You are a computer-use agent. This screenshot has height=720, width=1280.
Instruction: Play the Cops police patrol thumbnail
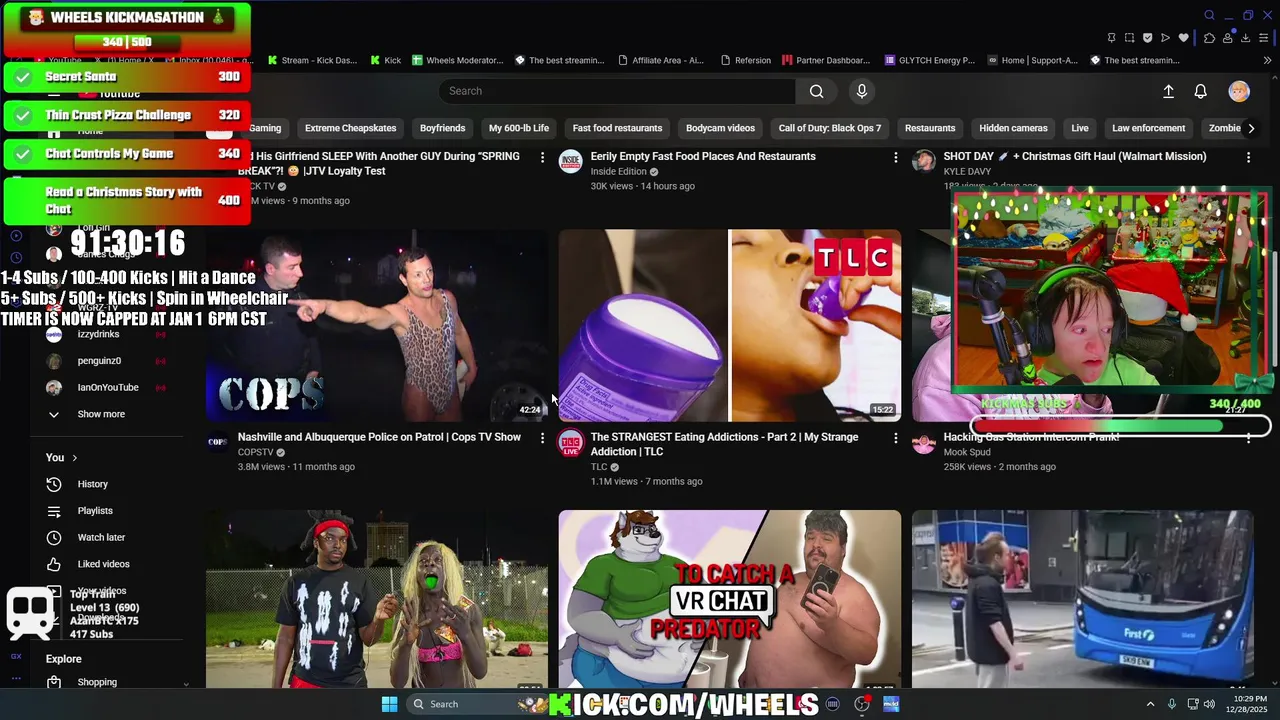click(377, 326)
